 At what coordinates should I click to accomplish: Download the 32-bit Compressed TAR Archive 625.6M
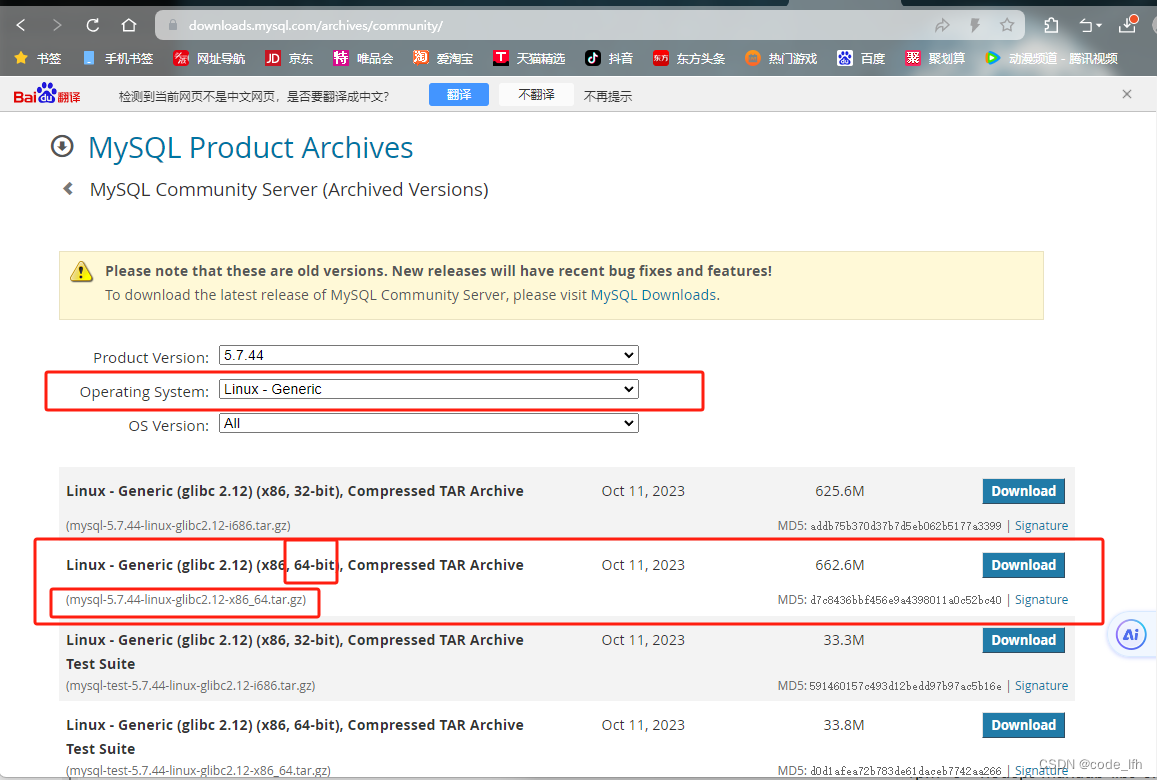click(x=1023, y=491)
